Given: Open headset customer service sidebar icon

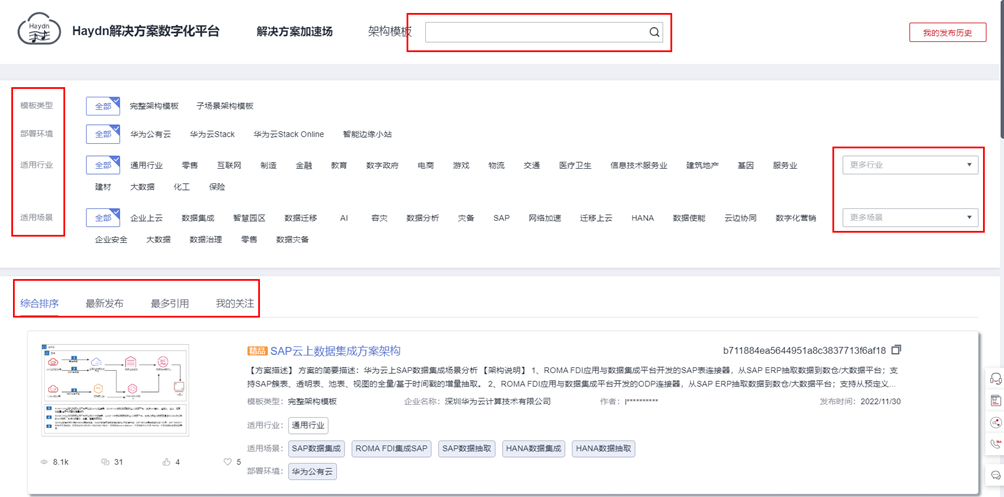Looking at the screenshot, I should coord(995,379).
